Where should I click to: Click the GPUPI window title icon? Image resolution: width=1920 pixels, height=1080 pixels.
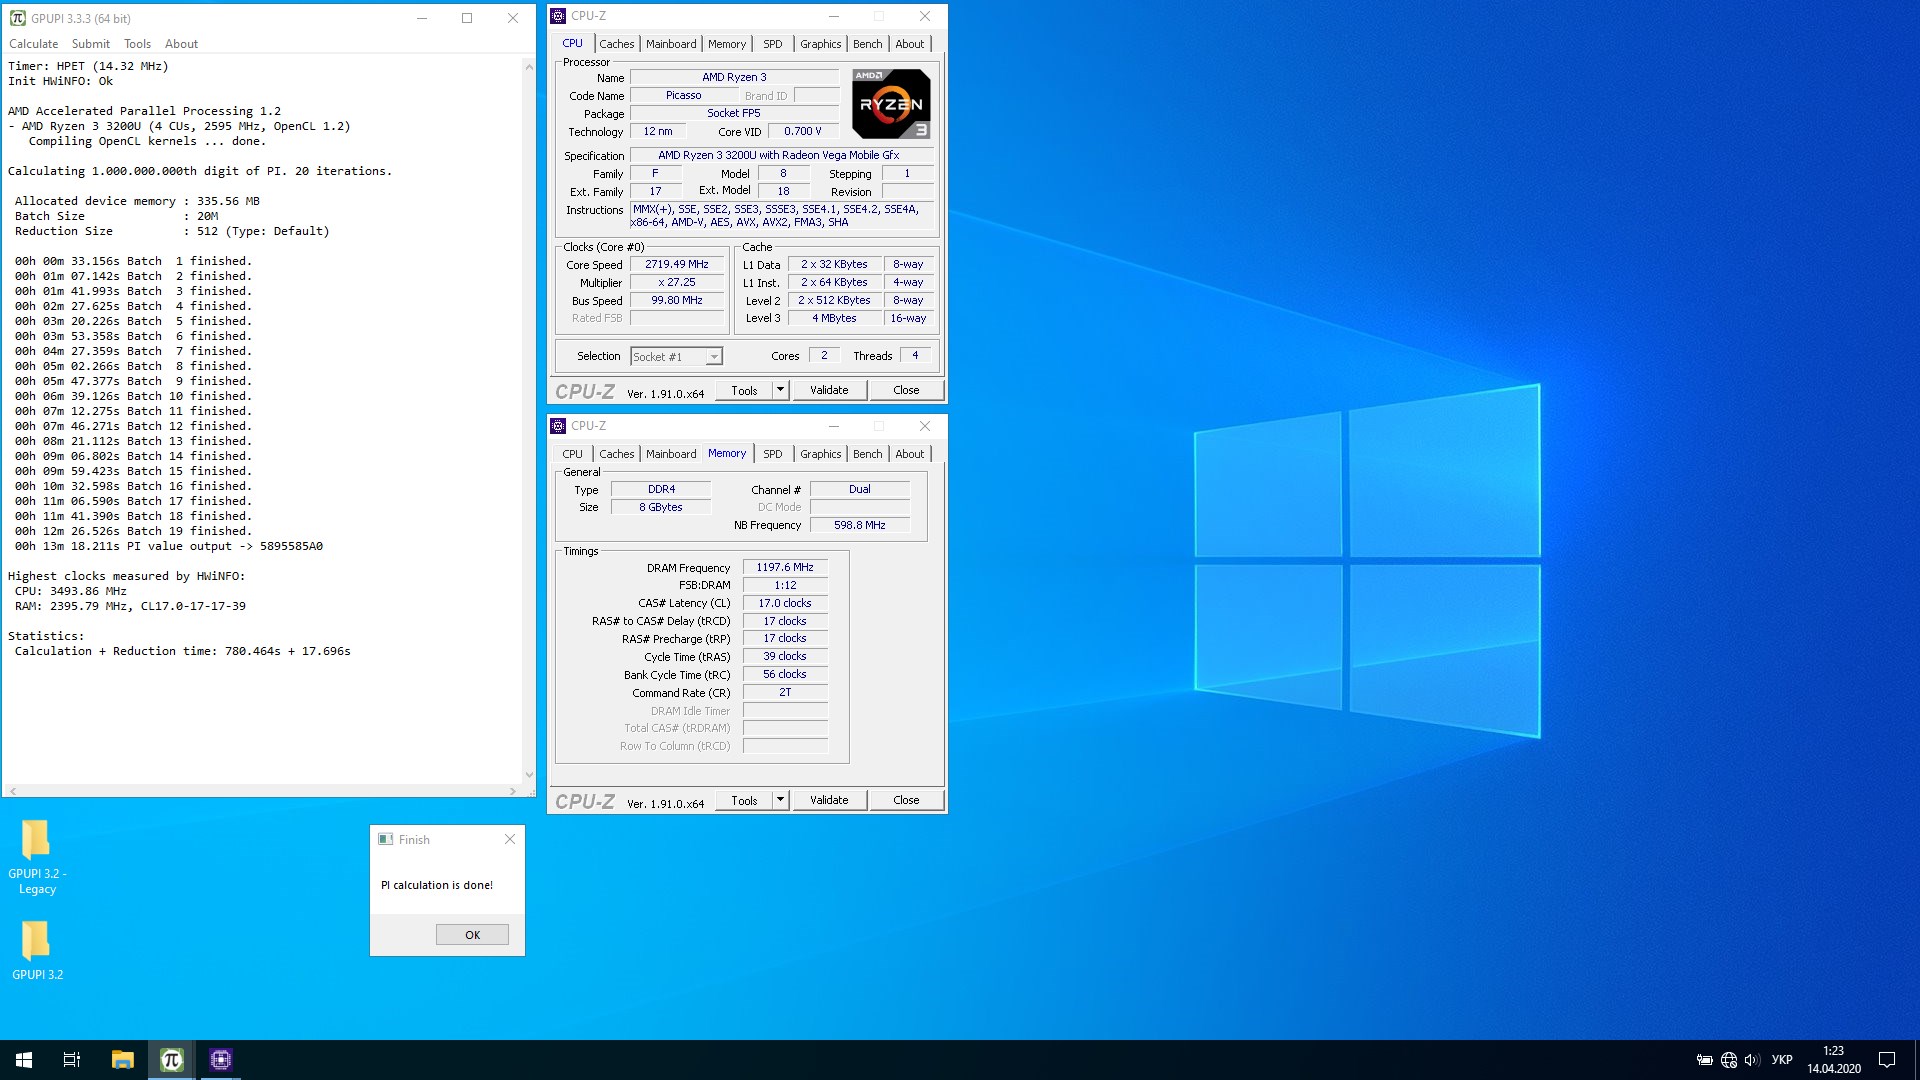pyautogui.click(x=17, y=18)
